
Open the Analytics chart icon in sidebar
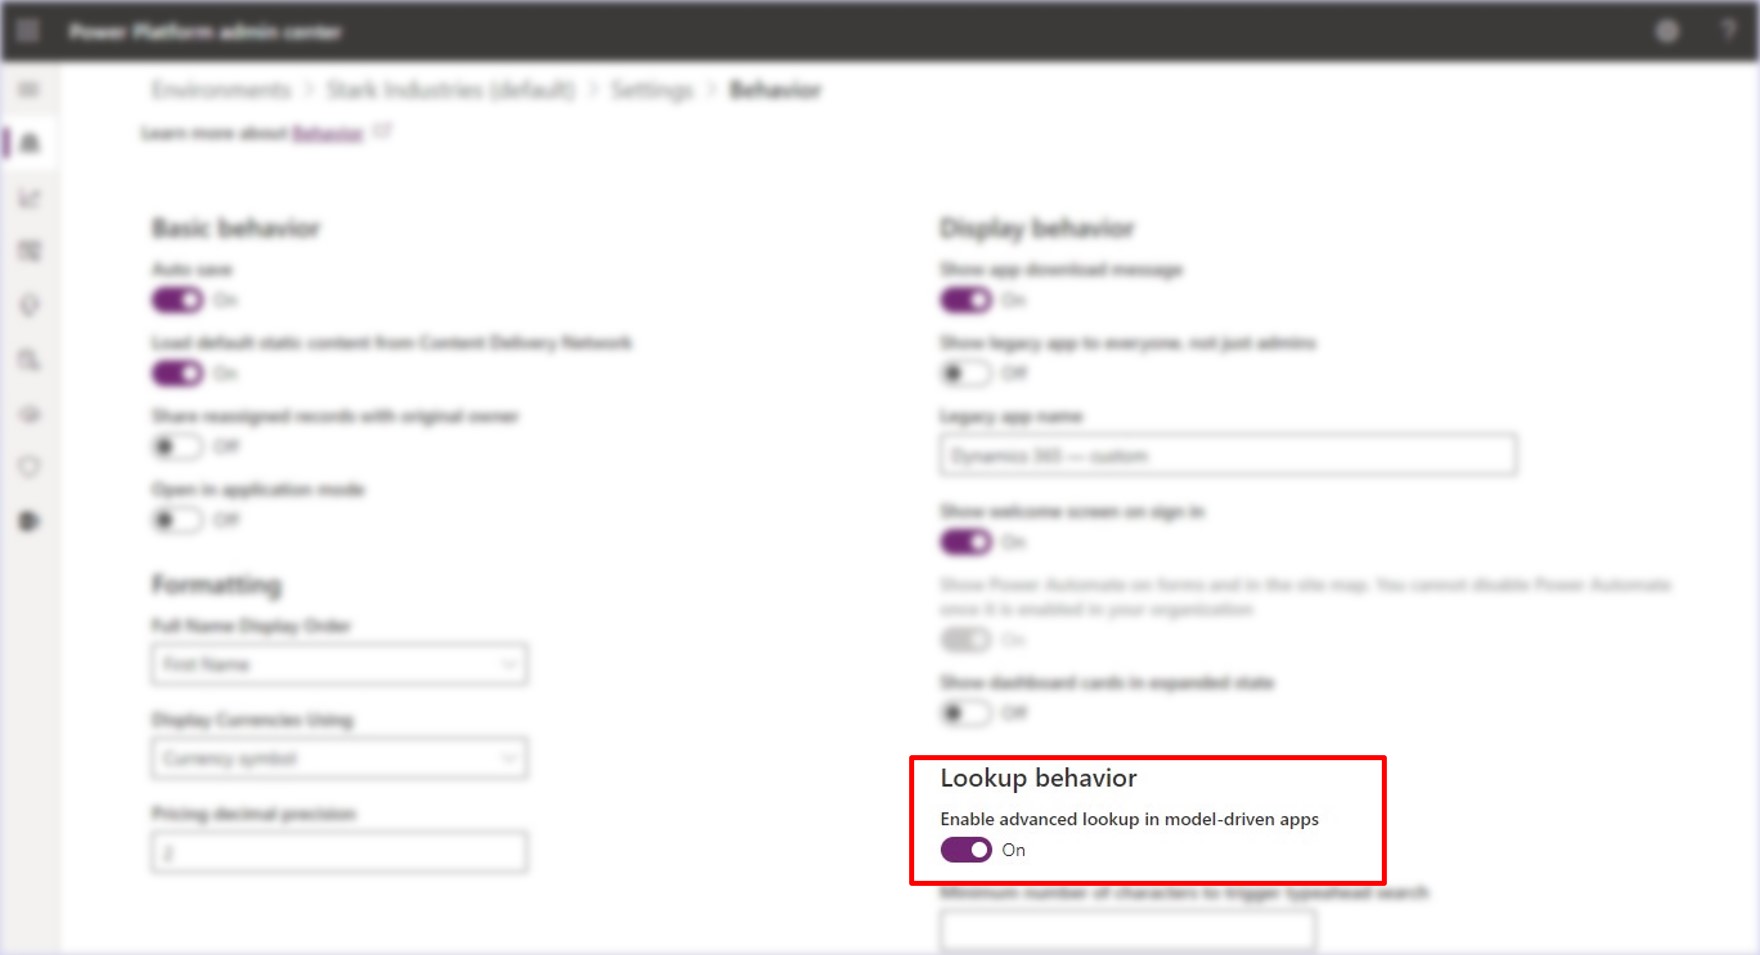click(x=29, y=198)
